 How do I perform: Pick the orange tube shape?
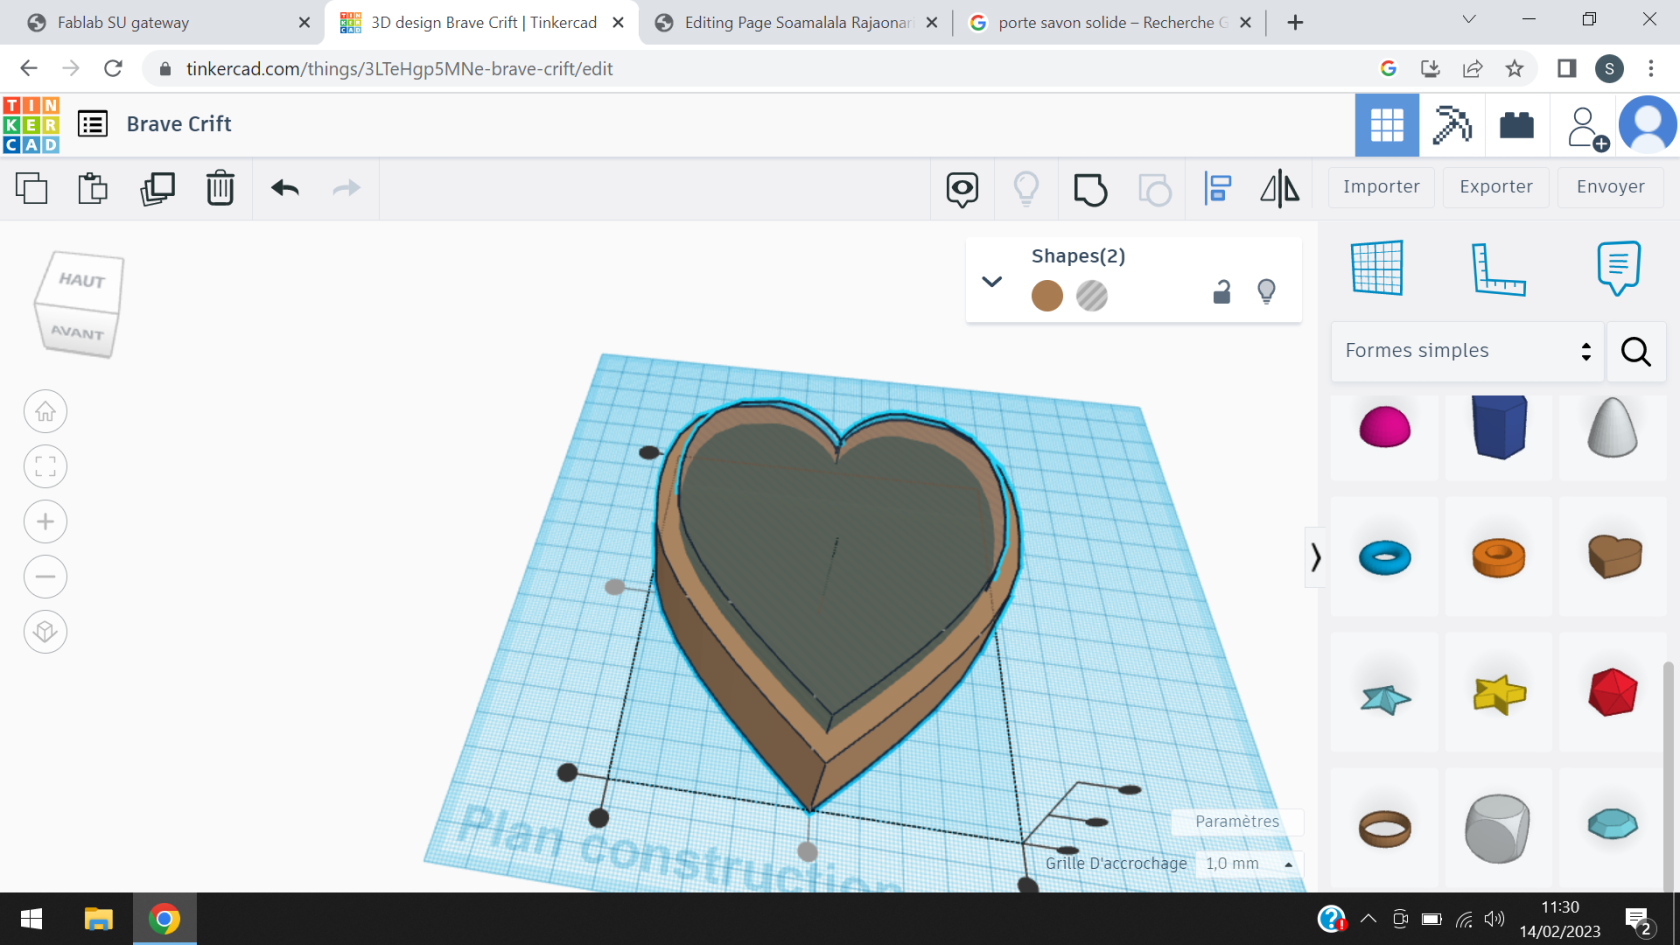[x=1498, y=558]
